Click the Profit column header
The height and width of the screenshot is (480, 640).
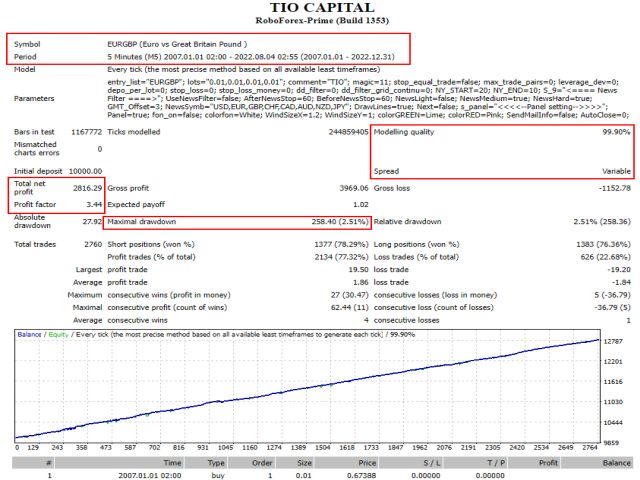[534, 463]
